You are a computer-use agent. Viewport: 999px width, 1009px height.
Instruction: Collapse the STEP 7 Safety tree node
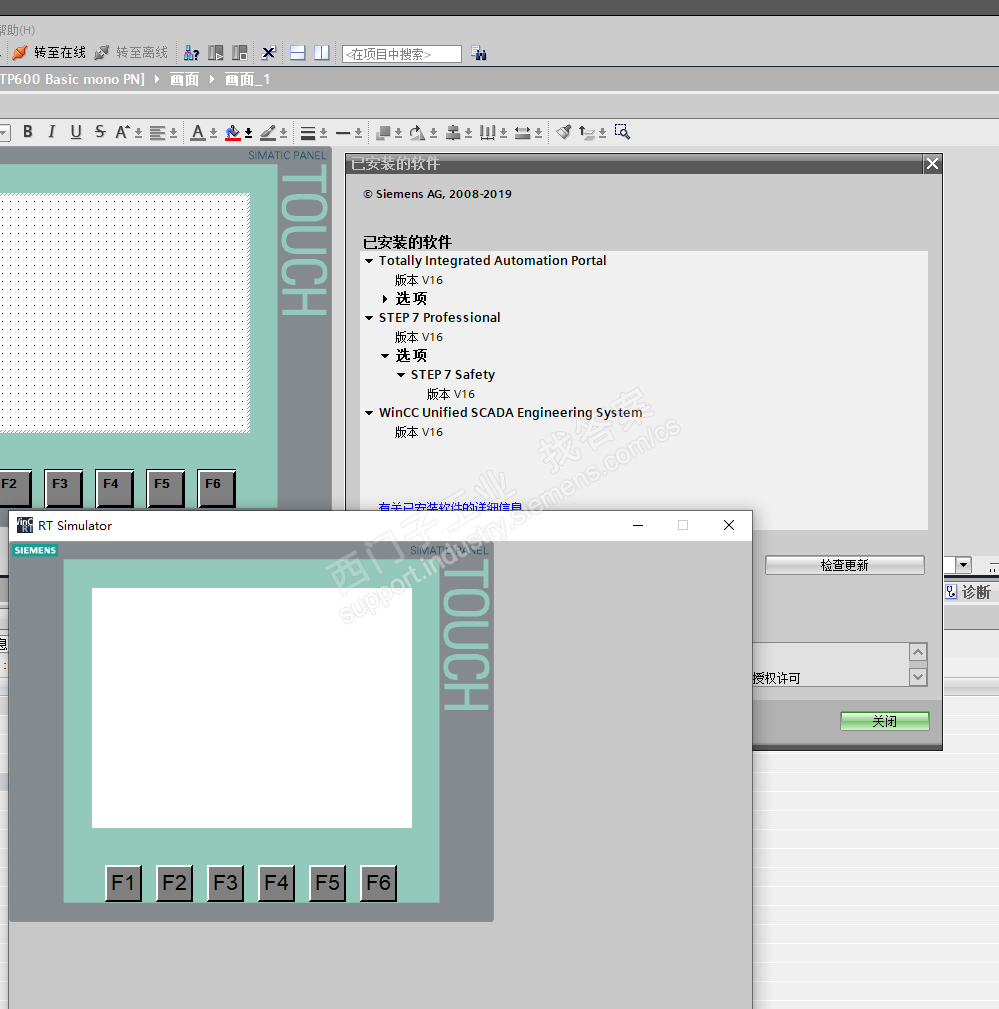(401, 375)
